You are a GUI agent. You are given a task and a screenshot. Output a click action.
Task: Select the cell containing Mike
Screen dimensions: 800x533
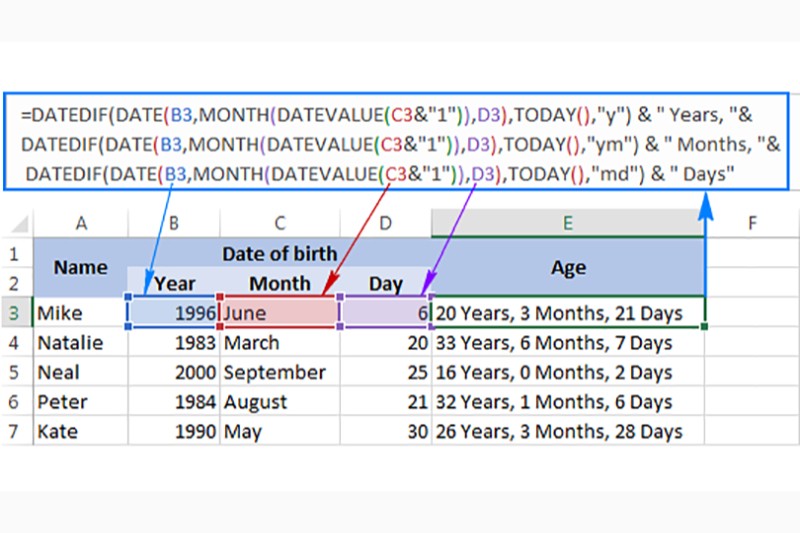click(x=80, y=313)
